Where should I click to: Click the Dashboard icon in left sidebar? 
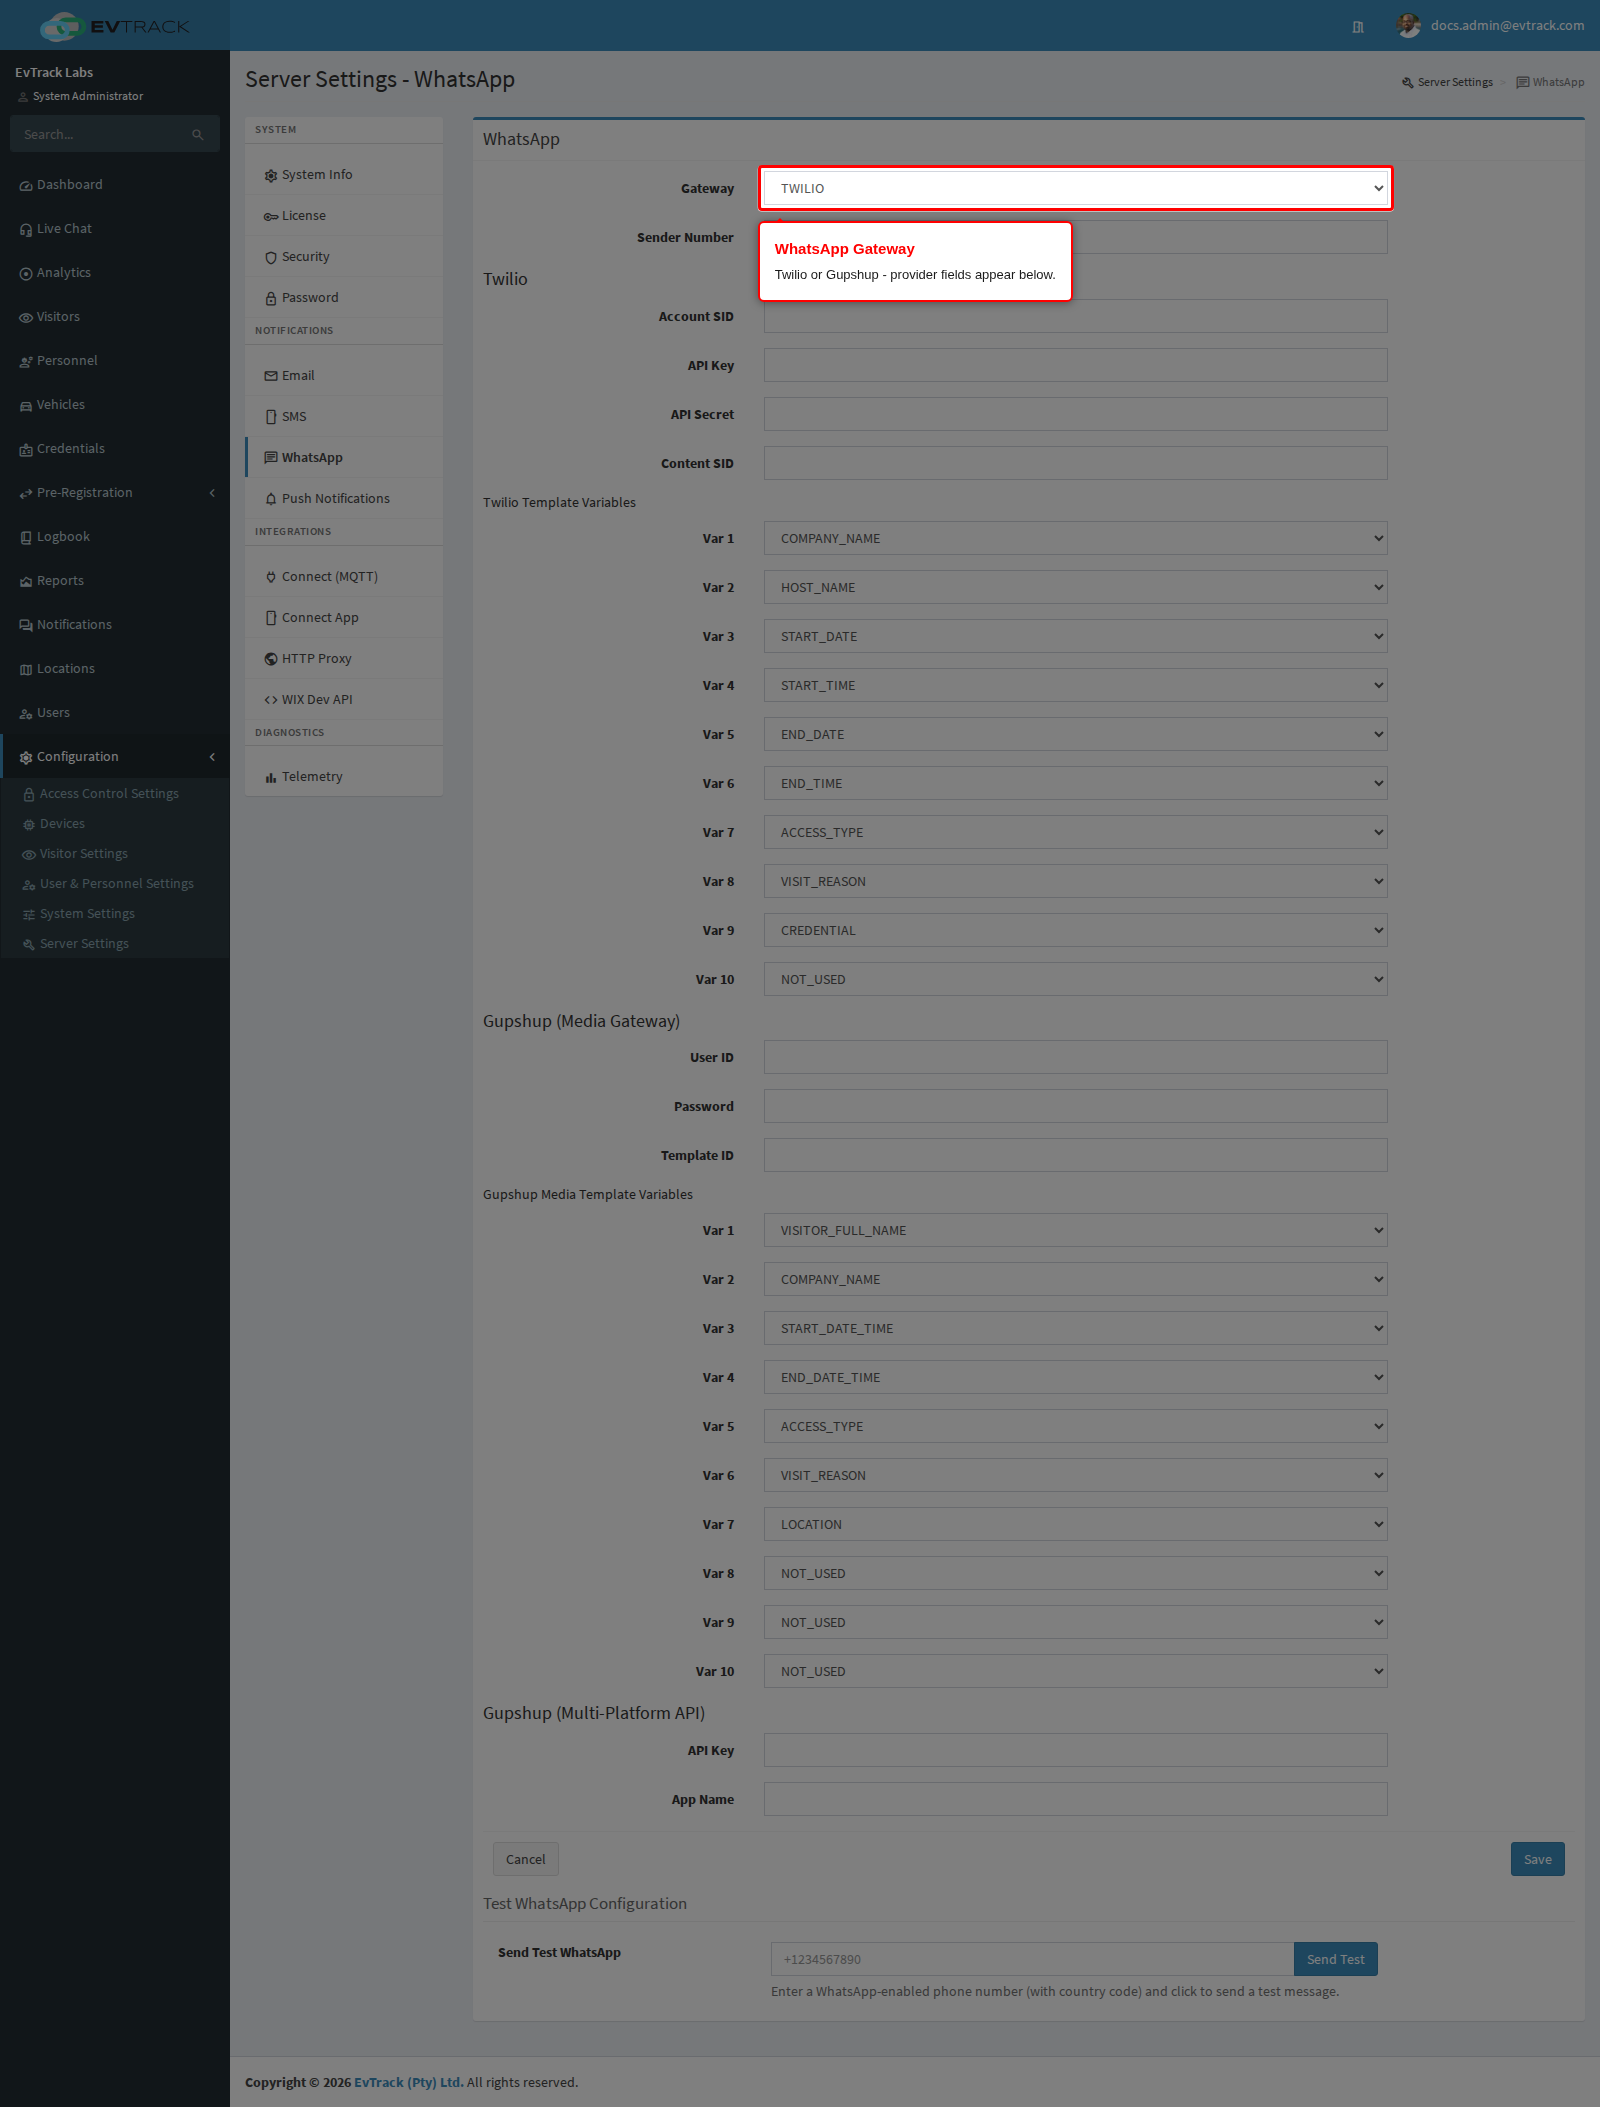click(x=26, y=186)
